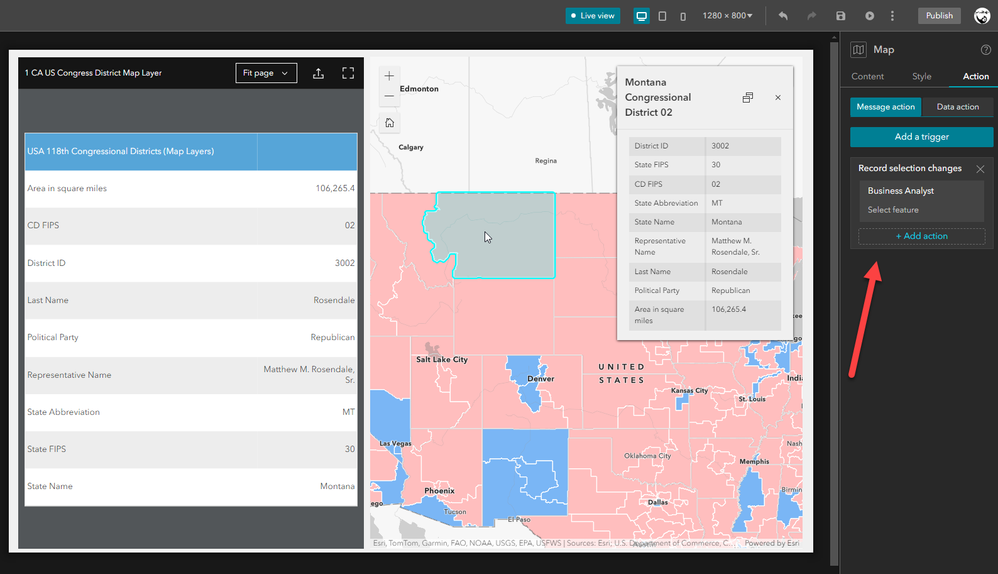Open the help question mark icon
998x574 pixels.
tap(985, 50)
